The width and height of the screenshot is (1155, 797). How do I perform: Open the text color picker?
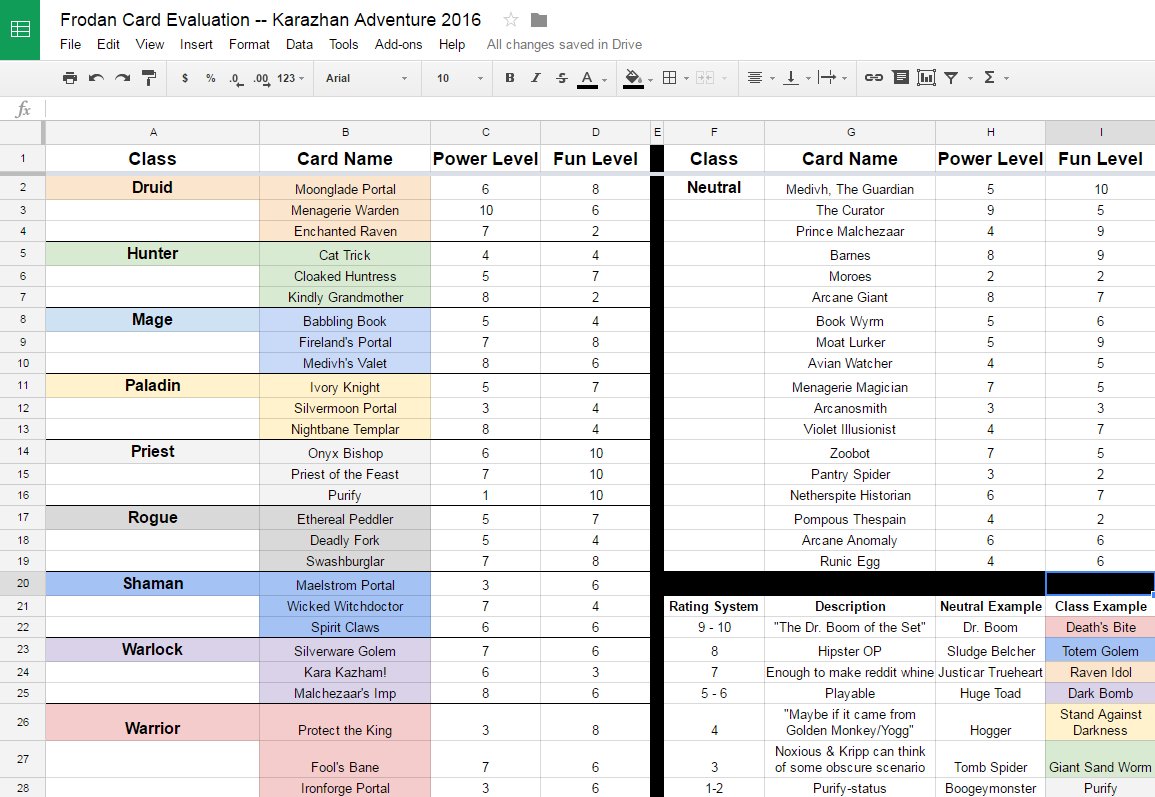pyautogui.click(x=587, y=78)
